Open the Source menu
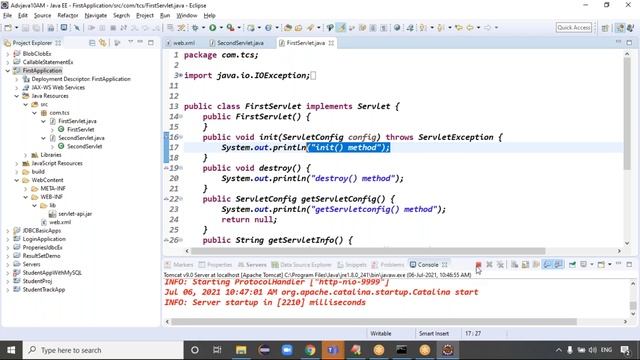The image size is (640, 360). coord(42,16)
